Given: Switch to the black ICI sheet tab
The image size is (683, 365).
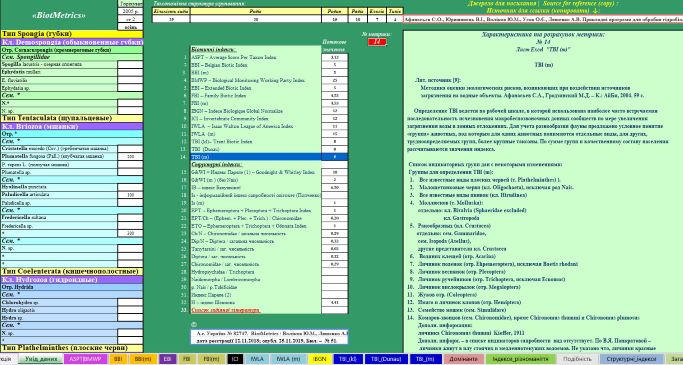Looking at the screenshot, I should (235, 359).
